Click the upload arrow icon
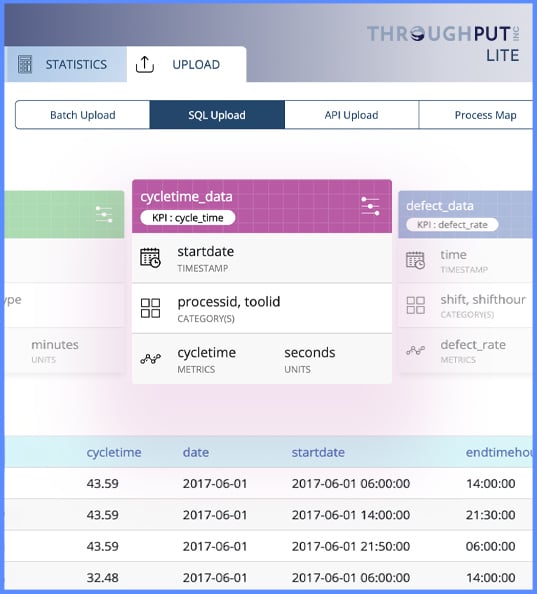The height and width of the screenshot is (594, 537). pos(145,64)
